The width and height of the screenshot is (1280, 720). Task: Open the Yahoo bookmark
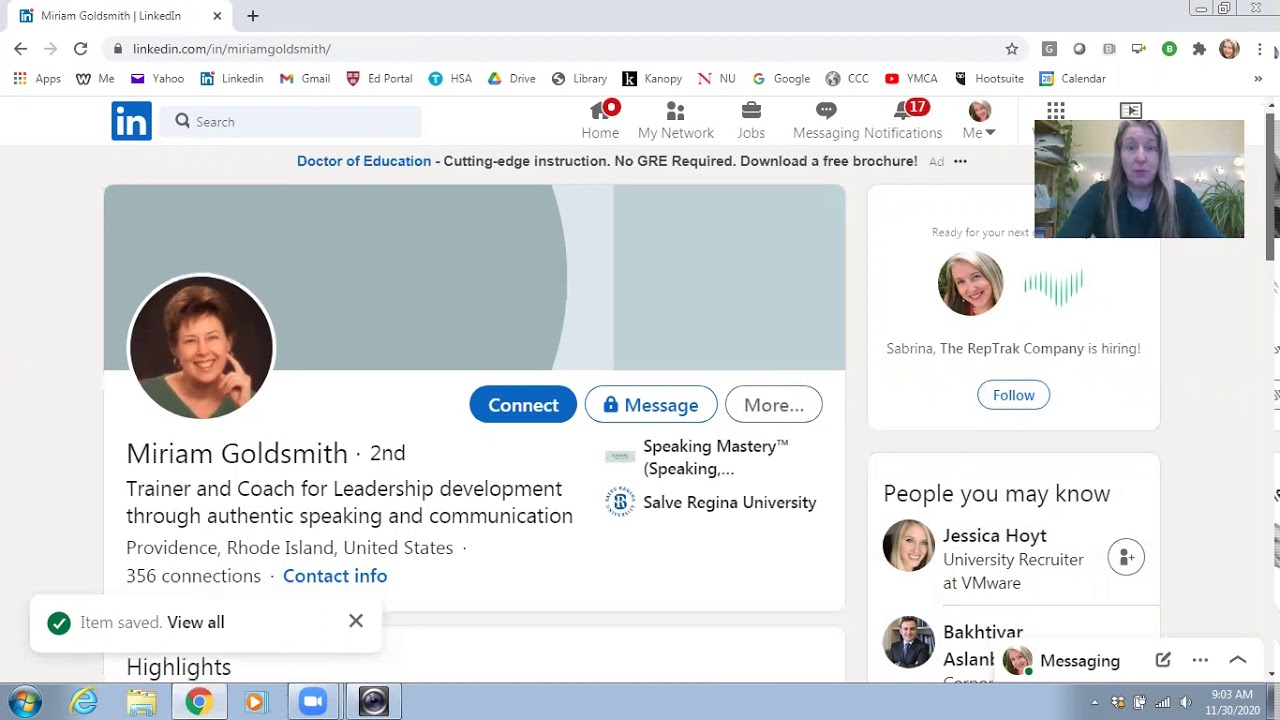click(x=157, y=78)
